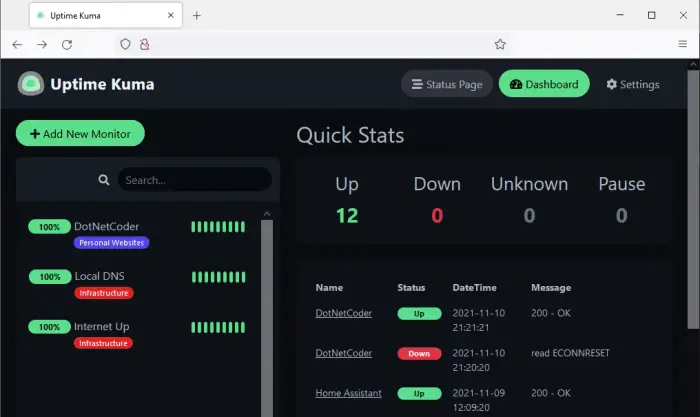The width and height of the screenshot is (700, 417).
Task: Click the crossed-out padlock security icon
Action: 145,44
